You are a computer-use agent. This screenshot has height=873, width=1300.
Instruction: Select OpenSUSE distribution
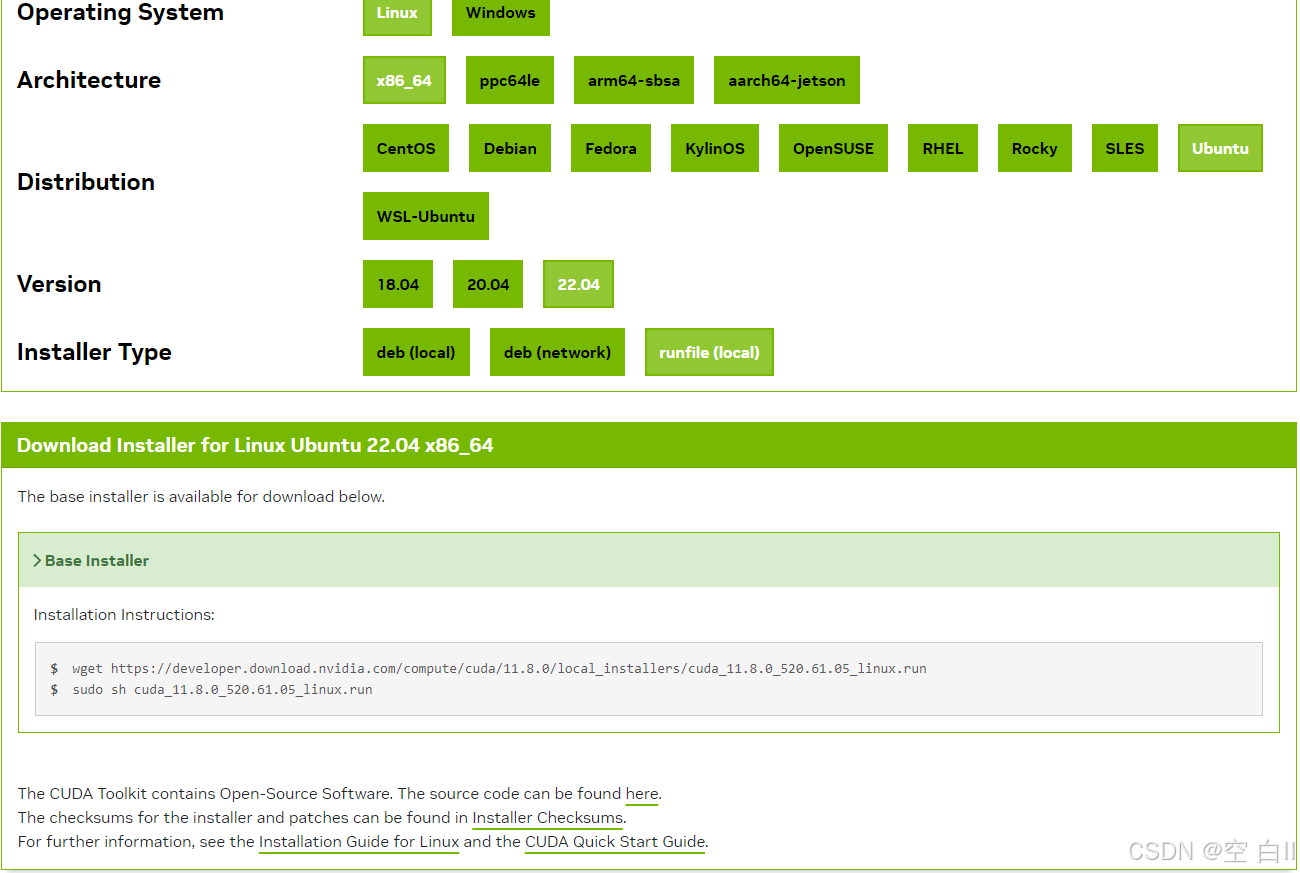tap(833, 148)
